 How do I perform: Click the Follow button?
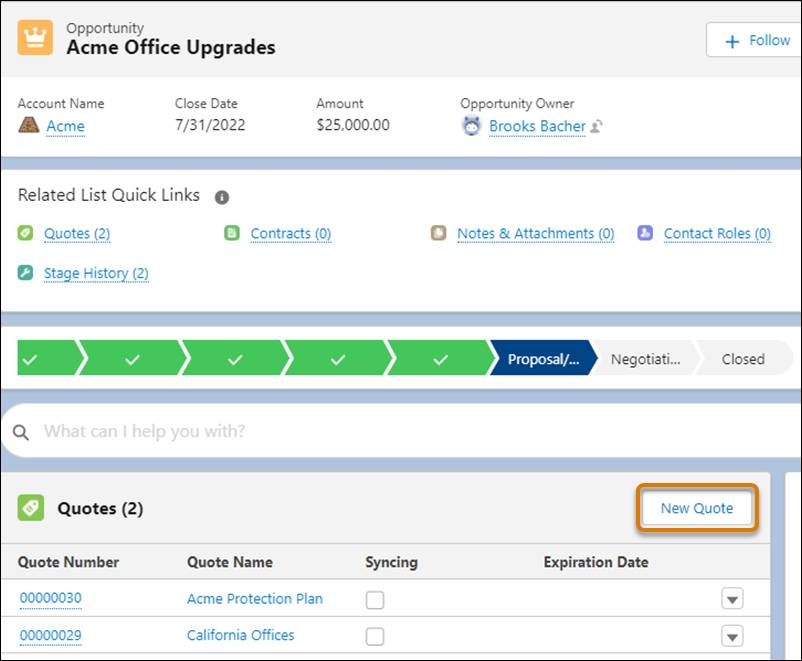759,40
